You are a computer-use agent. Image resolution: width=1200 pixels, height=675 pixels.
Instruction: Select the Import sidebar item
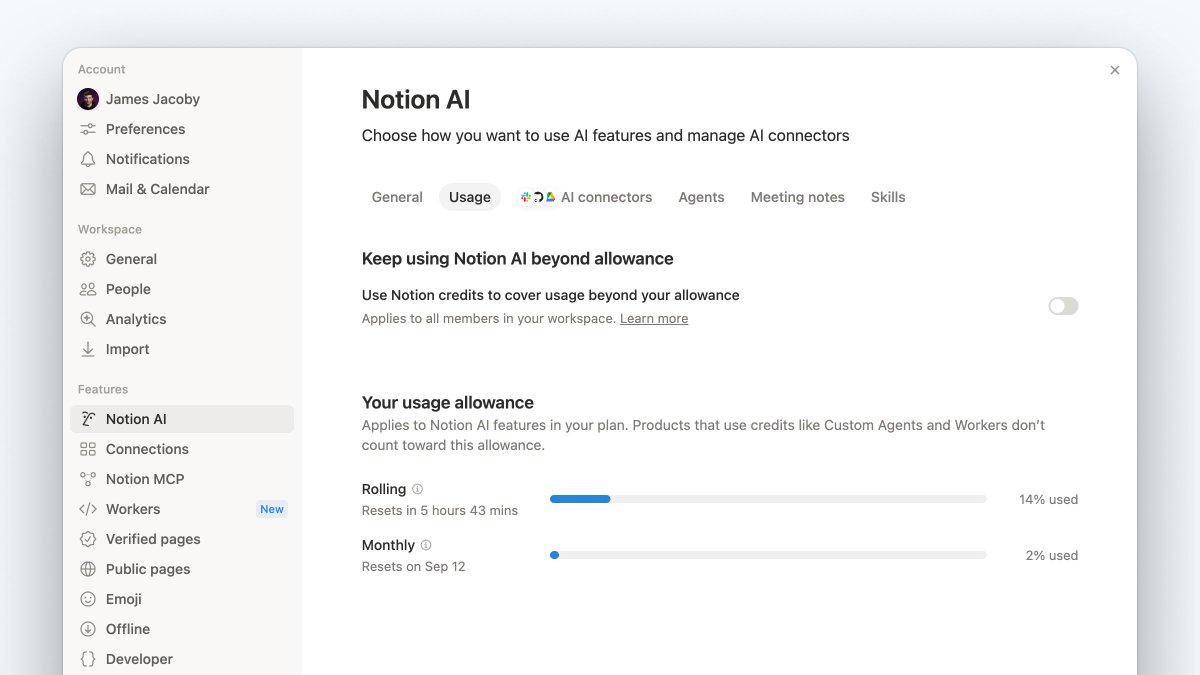click(x=182, y=349)
